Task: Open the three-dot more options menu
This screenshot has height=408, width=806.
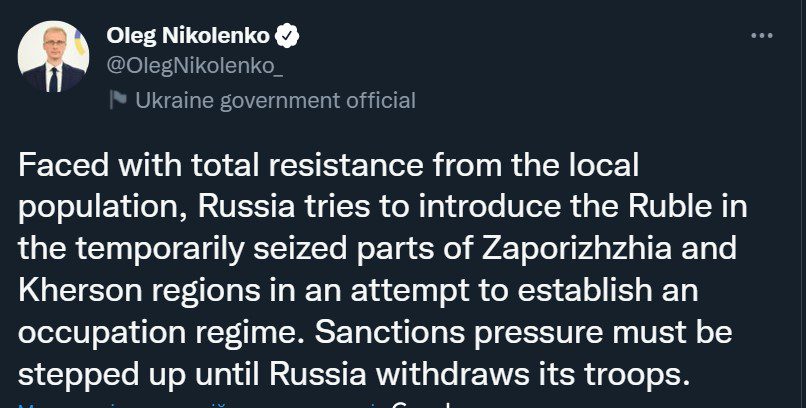Action: pyautogui.click(x=761, y=35)
